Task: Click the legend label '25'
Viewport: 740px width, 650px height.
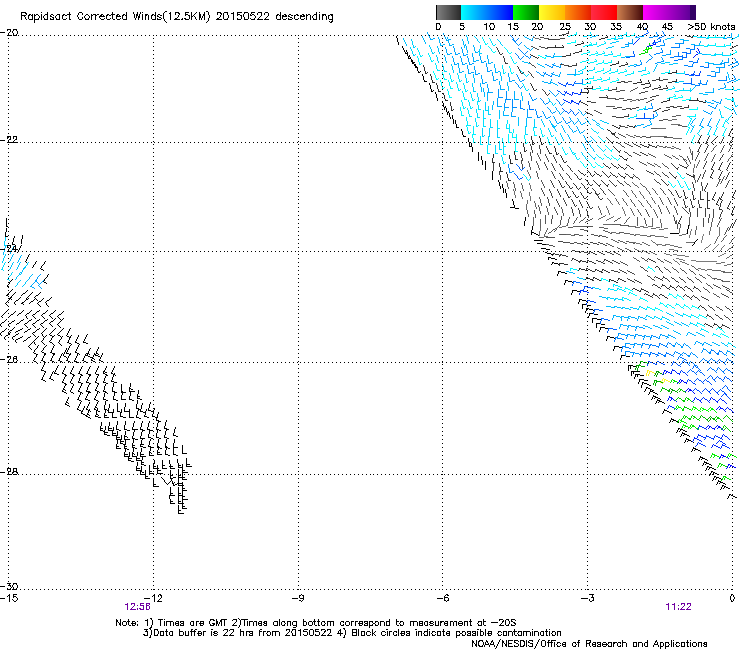Action: click(565, 27)
